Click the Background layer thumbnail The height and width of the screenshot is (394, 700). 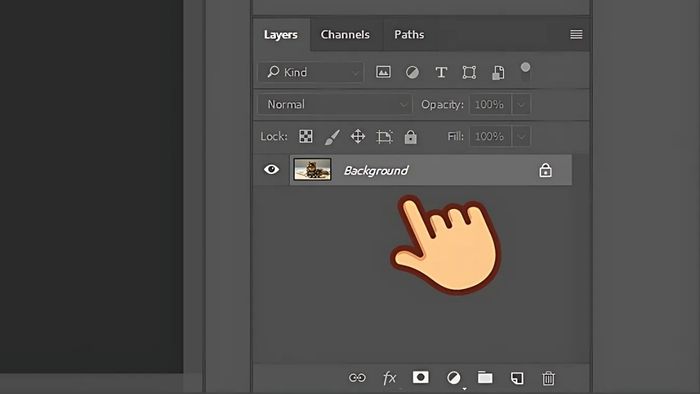(x=312, y=170)
